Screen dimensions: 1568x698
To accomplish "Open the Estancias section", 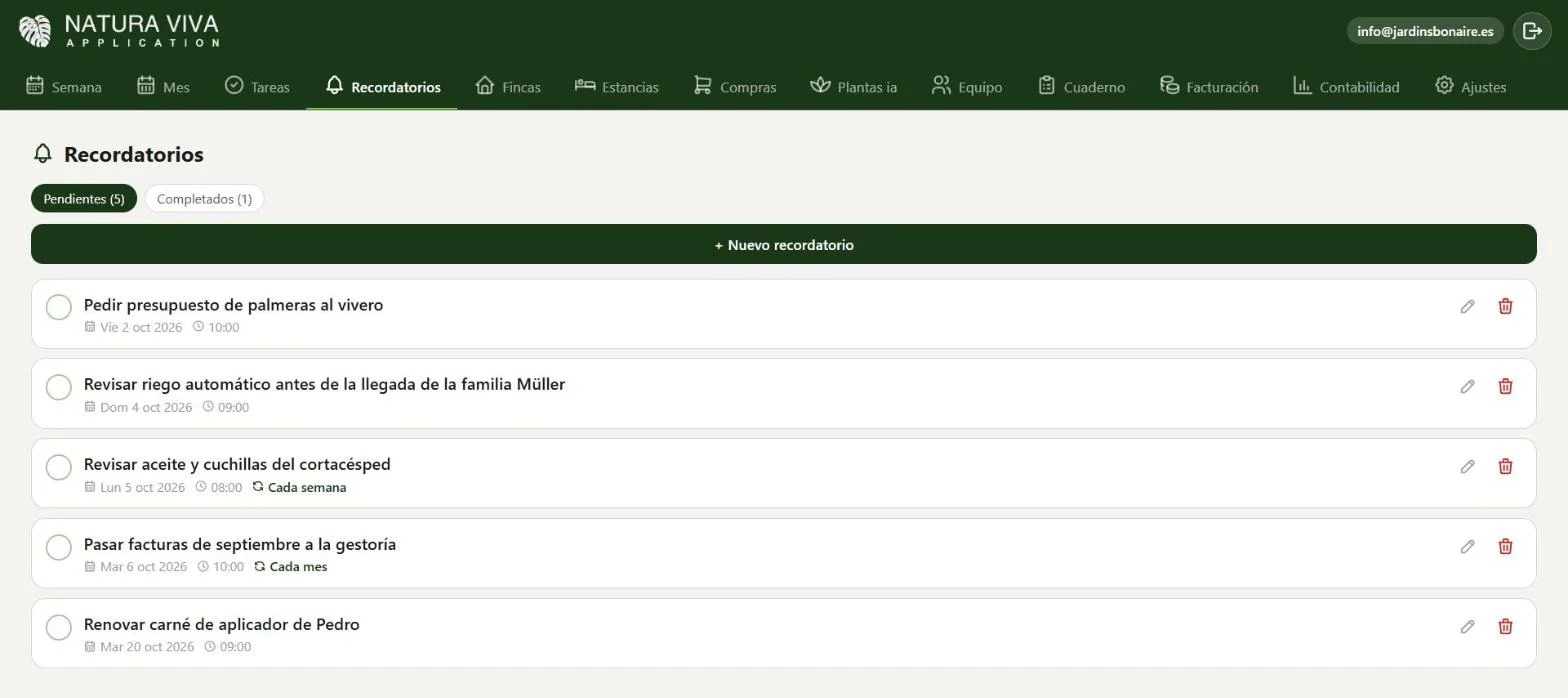I will (x=617, y=87).
